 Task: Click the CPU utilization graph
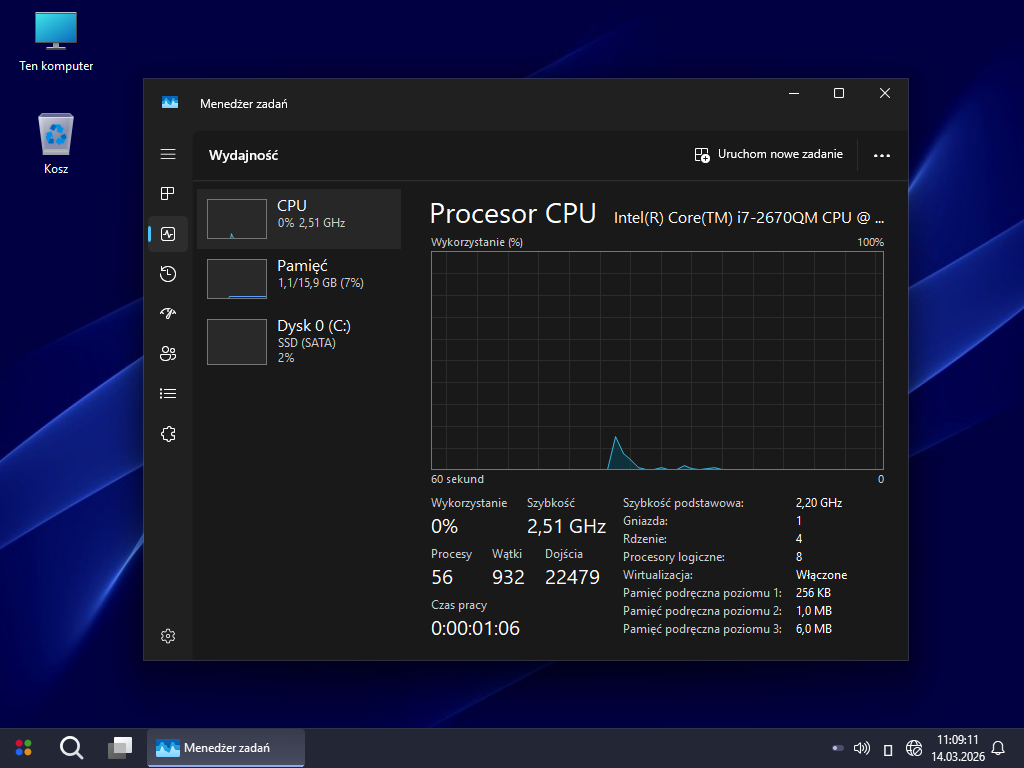point(657,360)
